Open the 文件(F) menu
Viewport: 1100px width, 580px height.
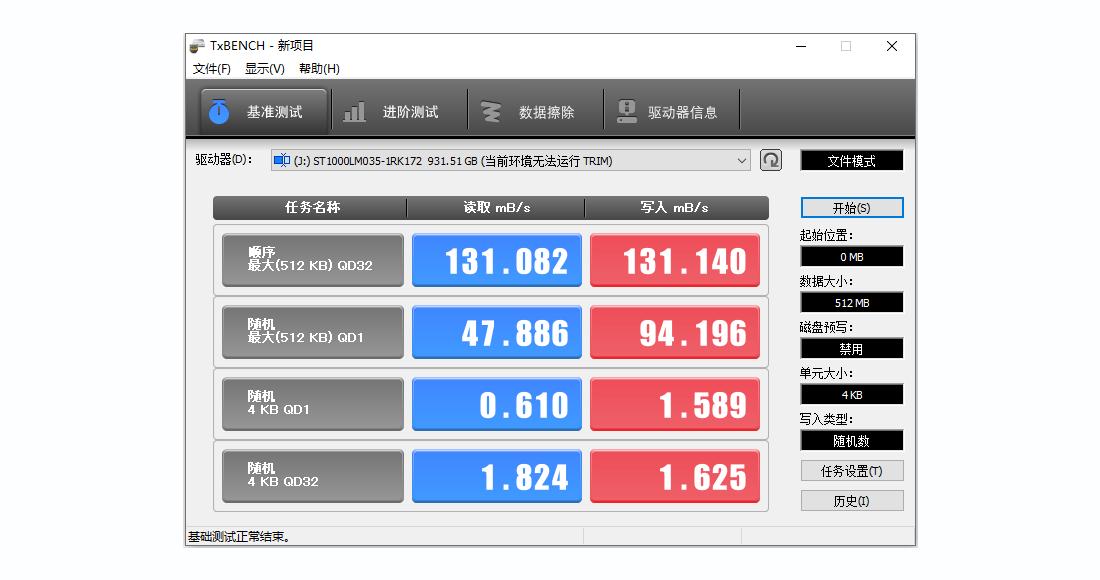tap(210, 68)
